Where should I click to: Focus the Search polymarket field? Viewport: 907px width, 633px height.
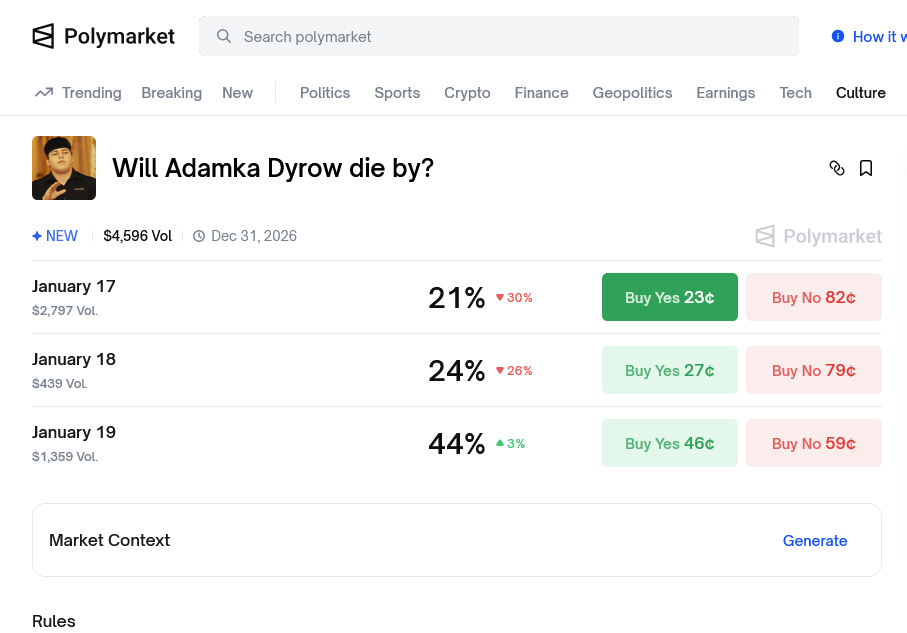[500, 37]
